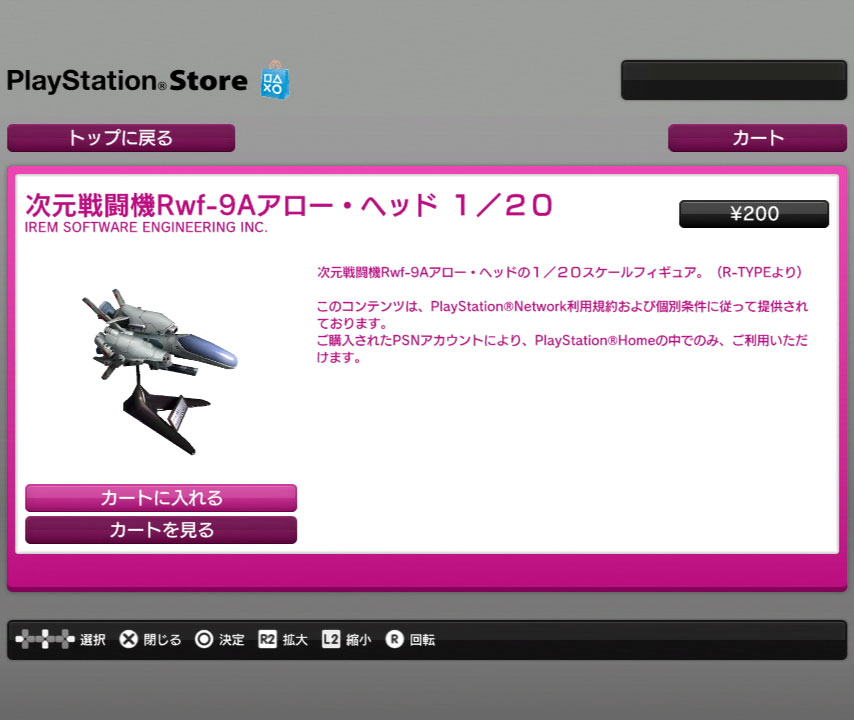View cart with カートを見る button

[x=161, y=530]
